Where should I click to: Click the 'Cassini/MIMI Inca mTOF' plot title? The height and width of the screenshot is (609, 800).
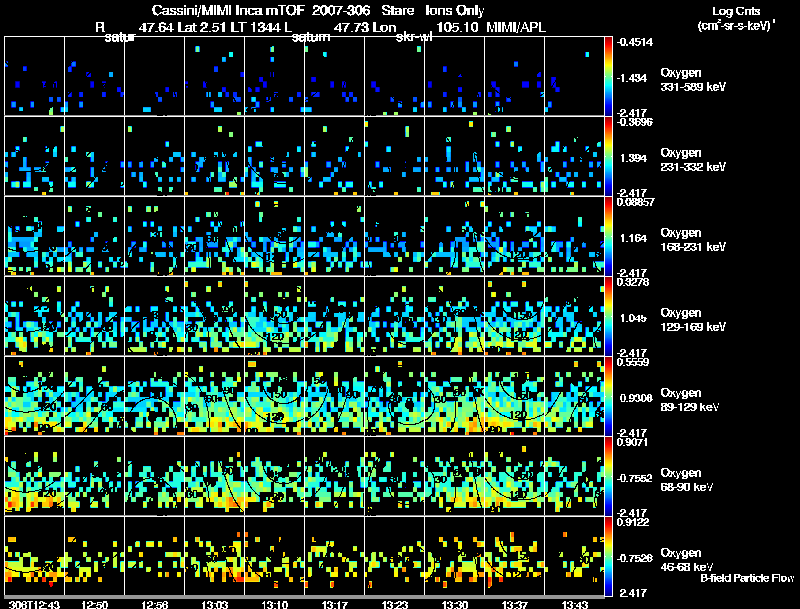coord(229,11)
